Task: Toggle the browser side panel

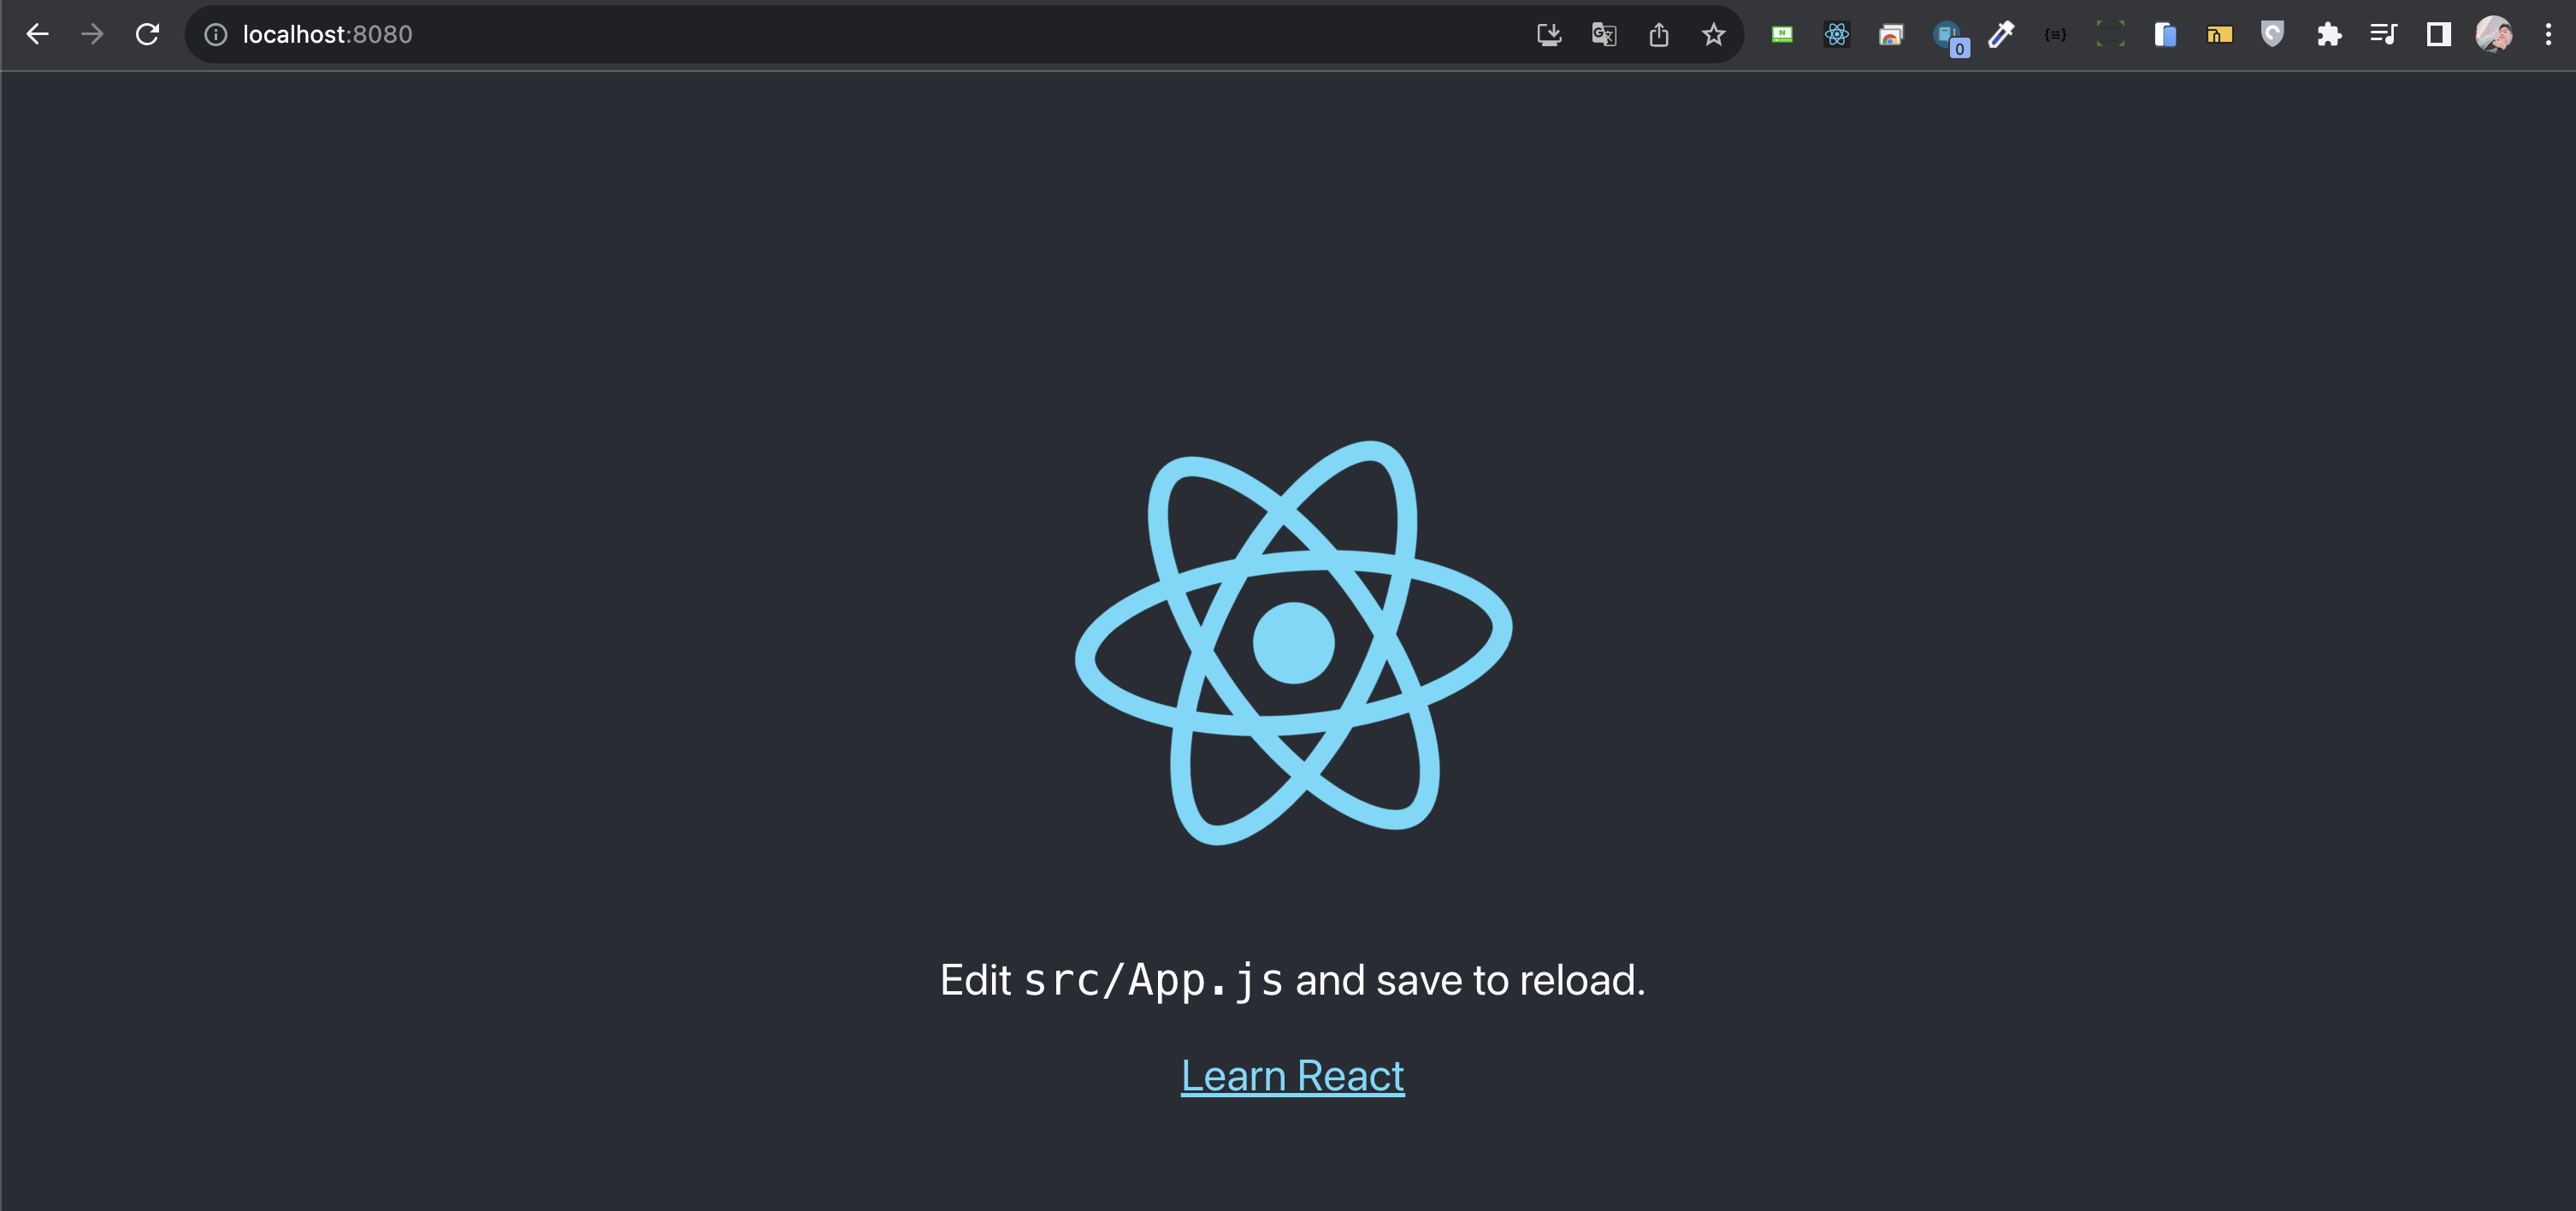Action: pos(2438,35)
